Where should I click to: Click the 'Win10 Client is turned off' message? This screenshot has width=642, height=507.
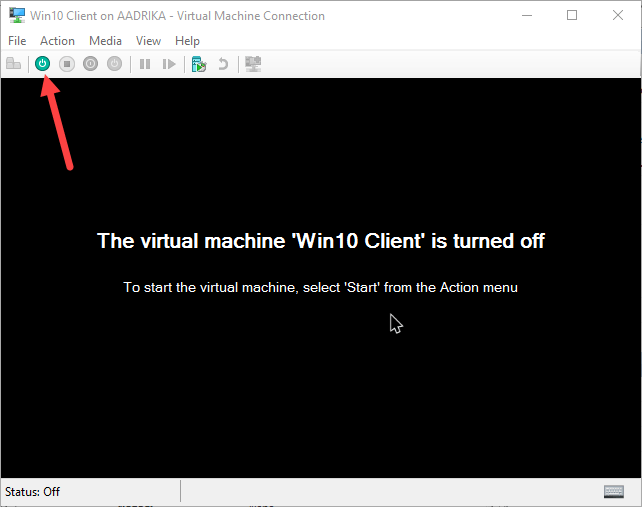pos(321,241)
